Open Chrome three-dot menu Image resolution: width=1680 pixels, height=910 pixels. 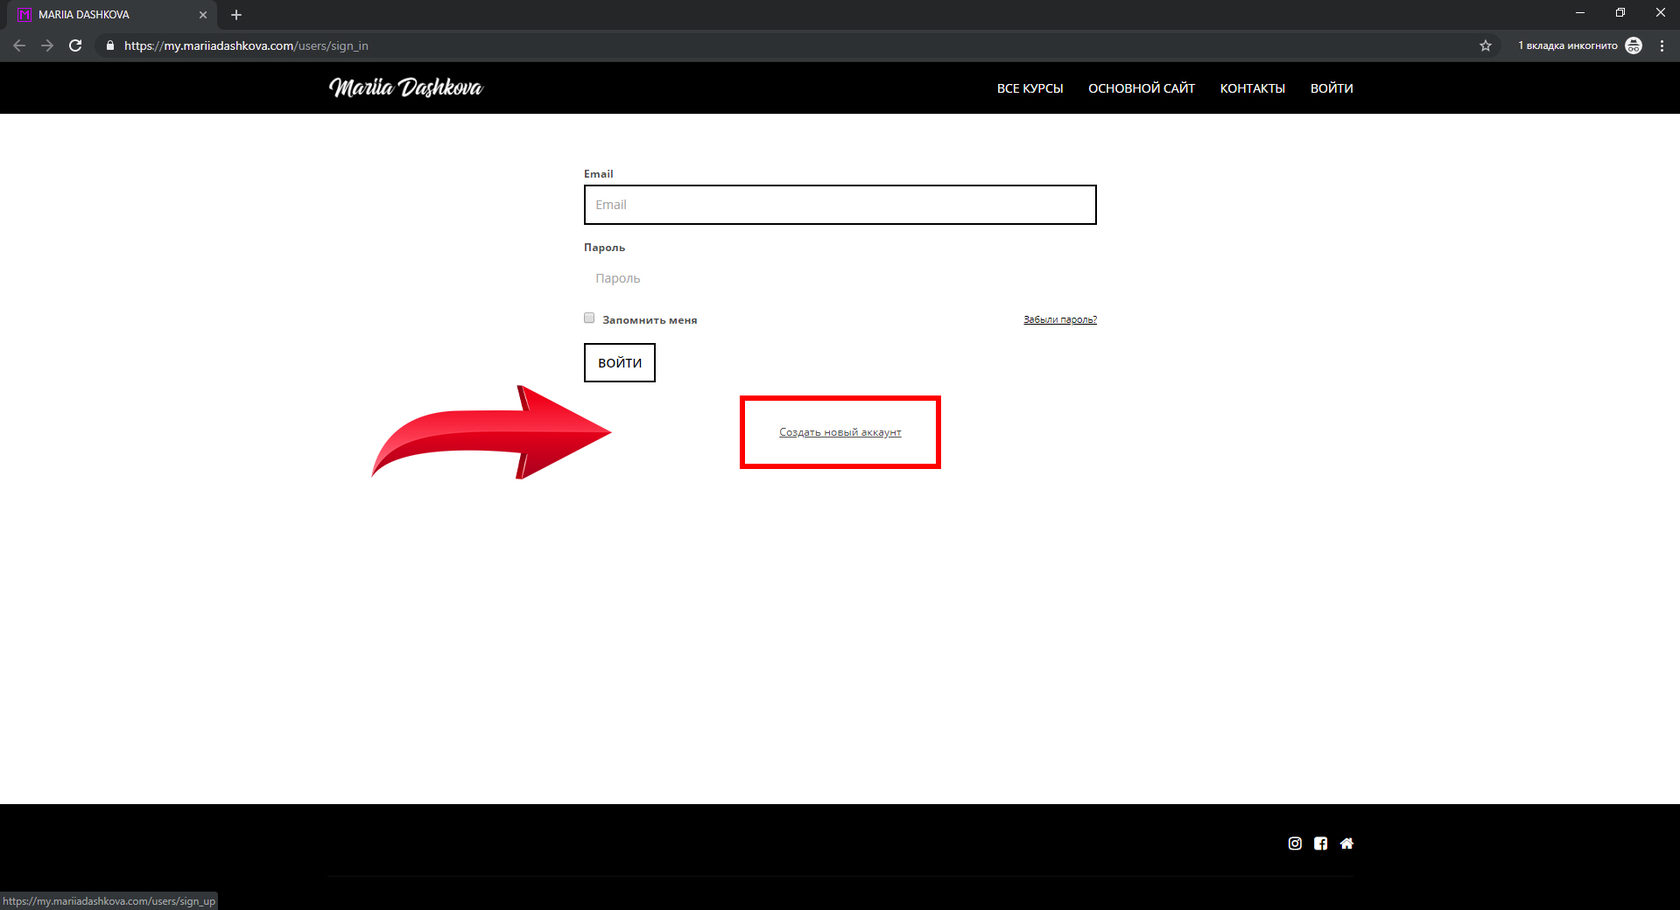coord(1662,46)
